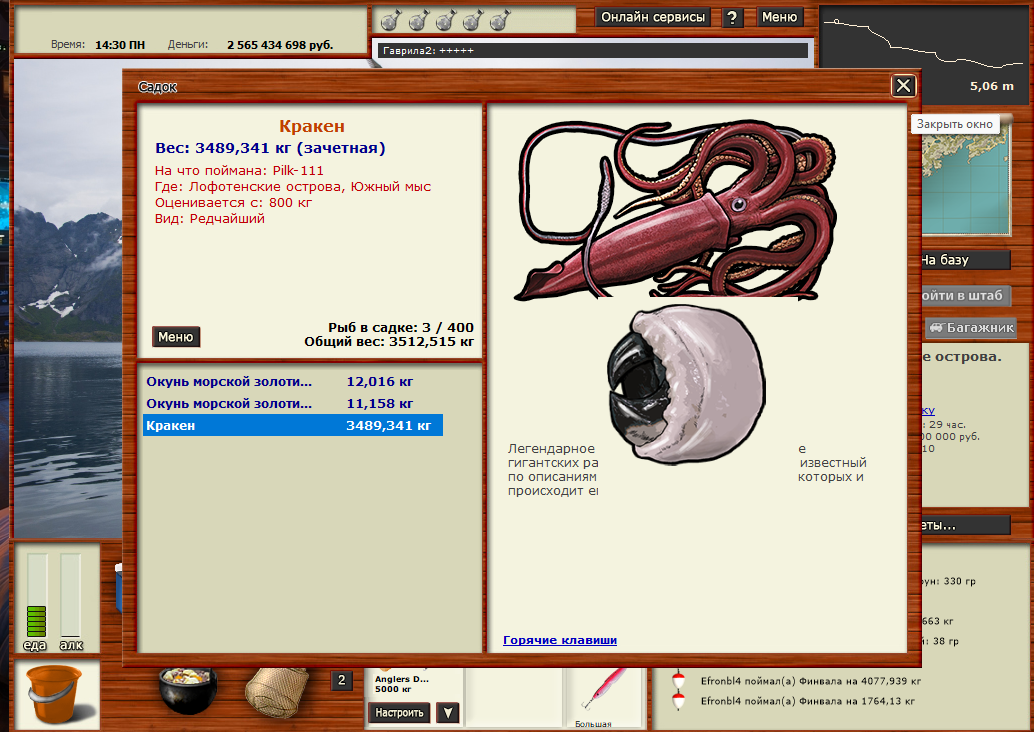This screenshot has height=732, width=1034.
Task: Open Онлайн сервисы menu
Action: tap(653, 17)
